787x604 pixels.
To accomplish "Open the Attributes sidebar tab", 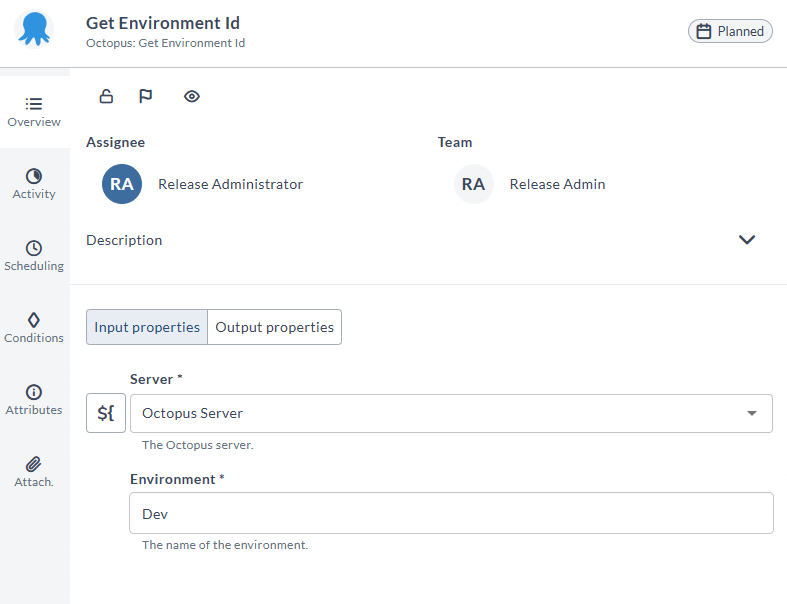I will 34,400.
